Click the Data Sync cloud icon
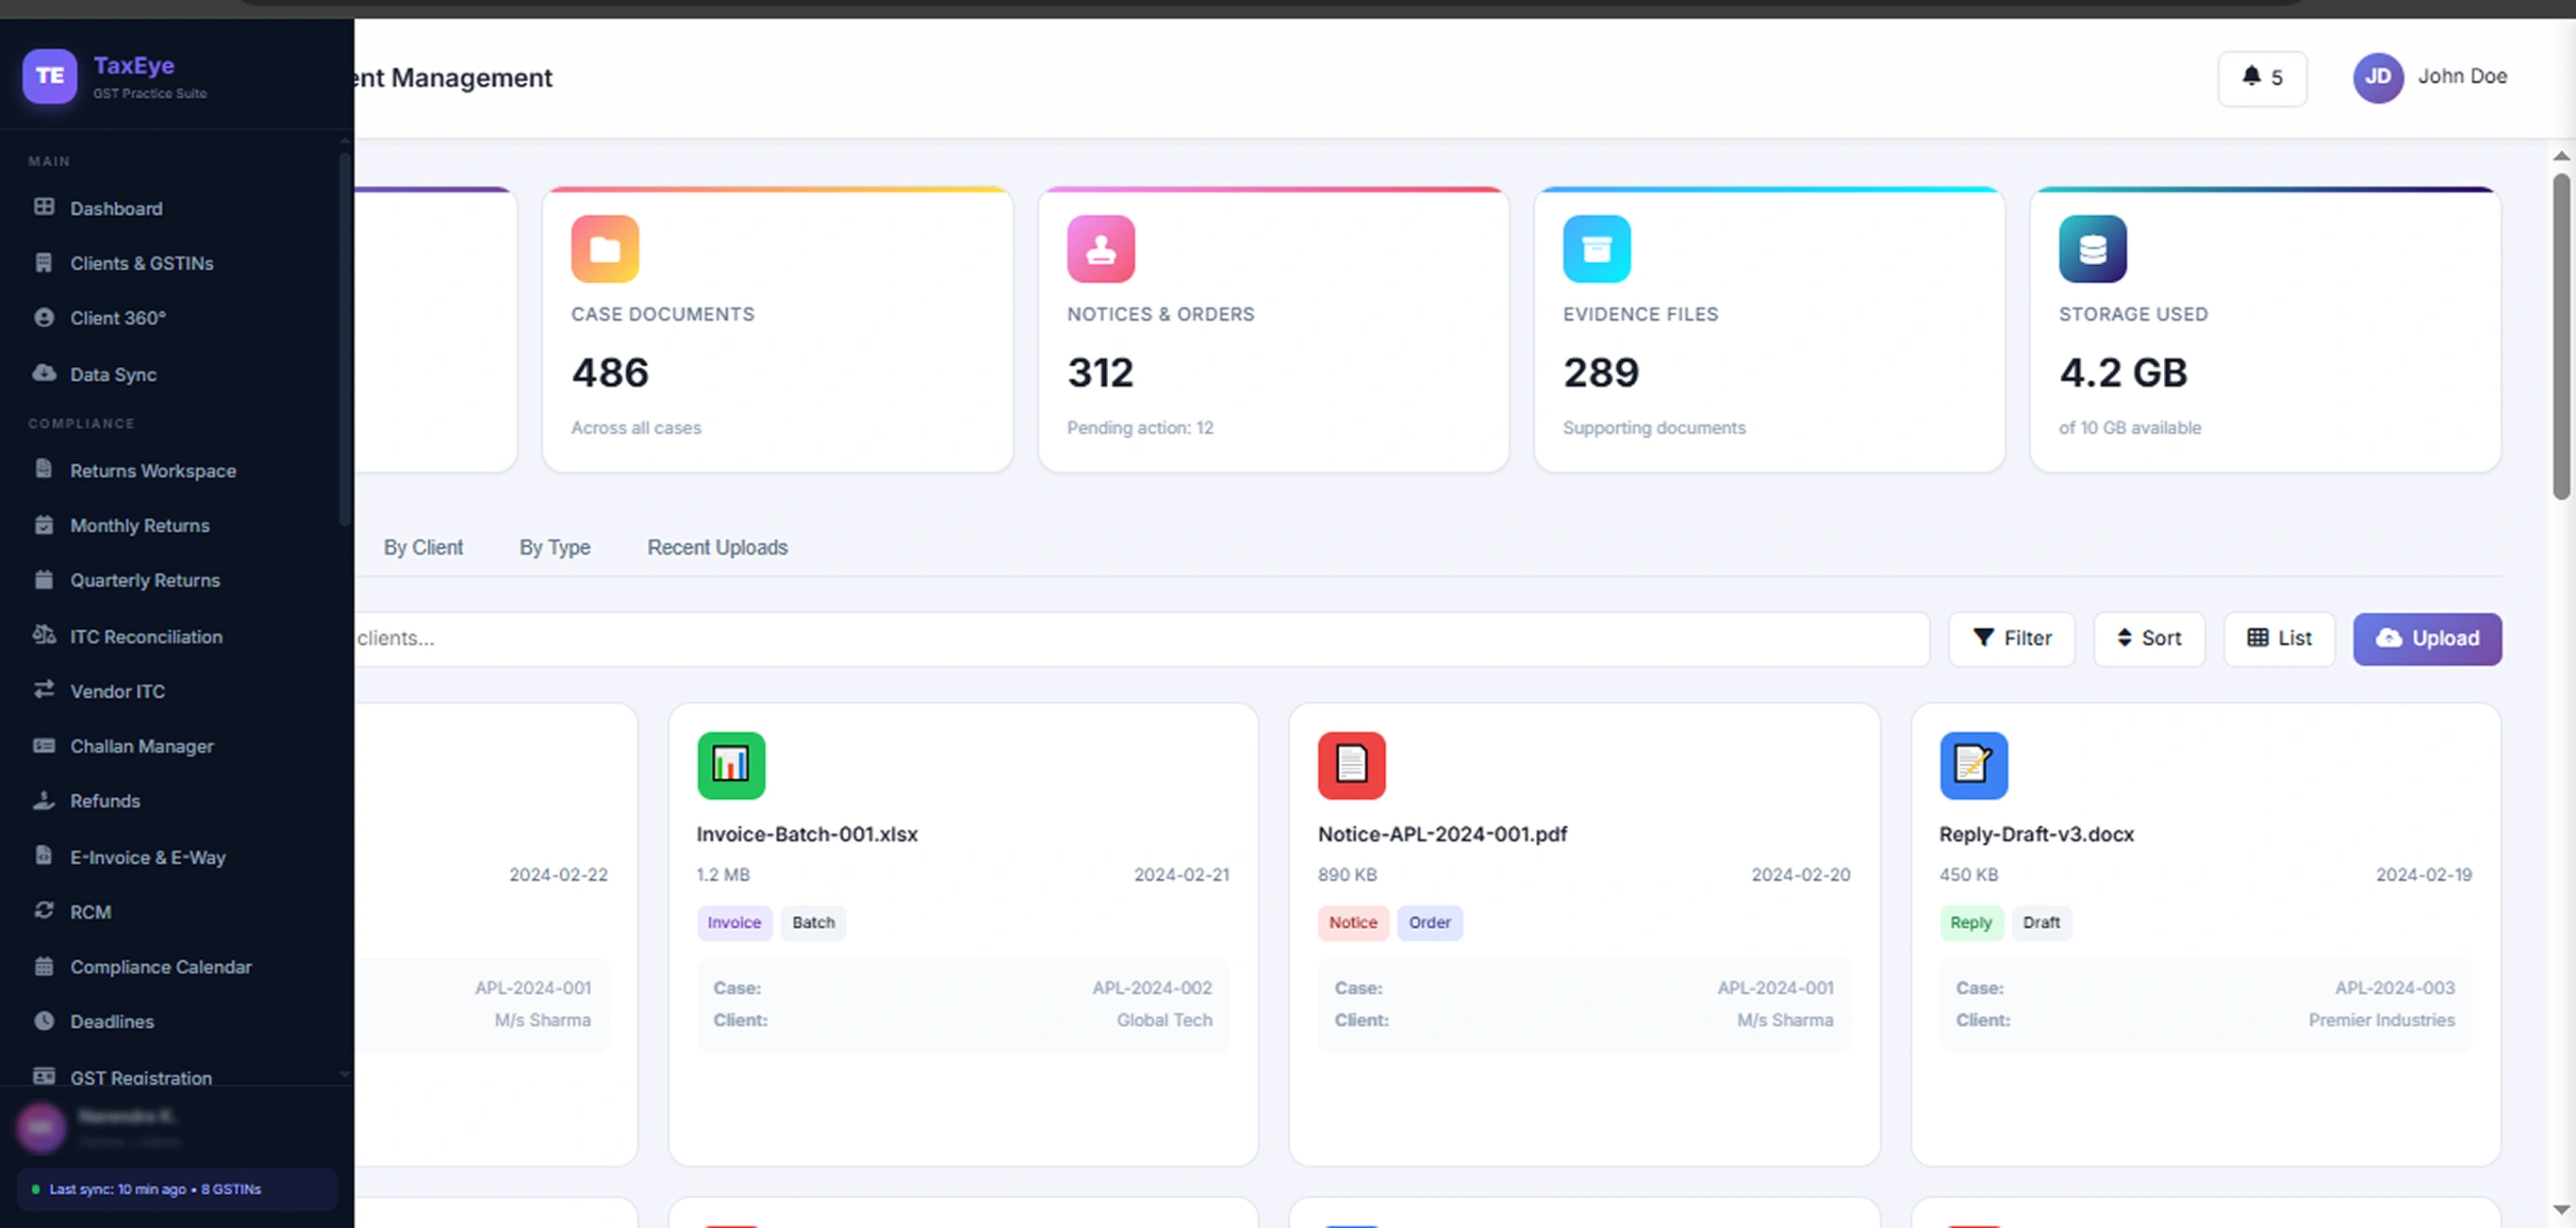The image size is (2576, 1228). pos(44,373)
